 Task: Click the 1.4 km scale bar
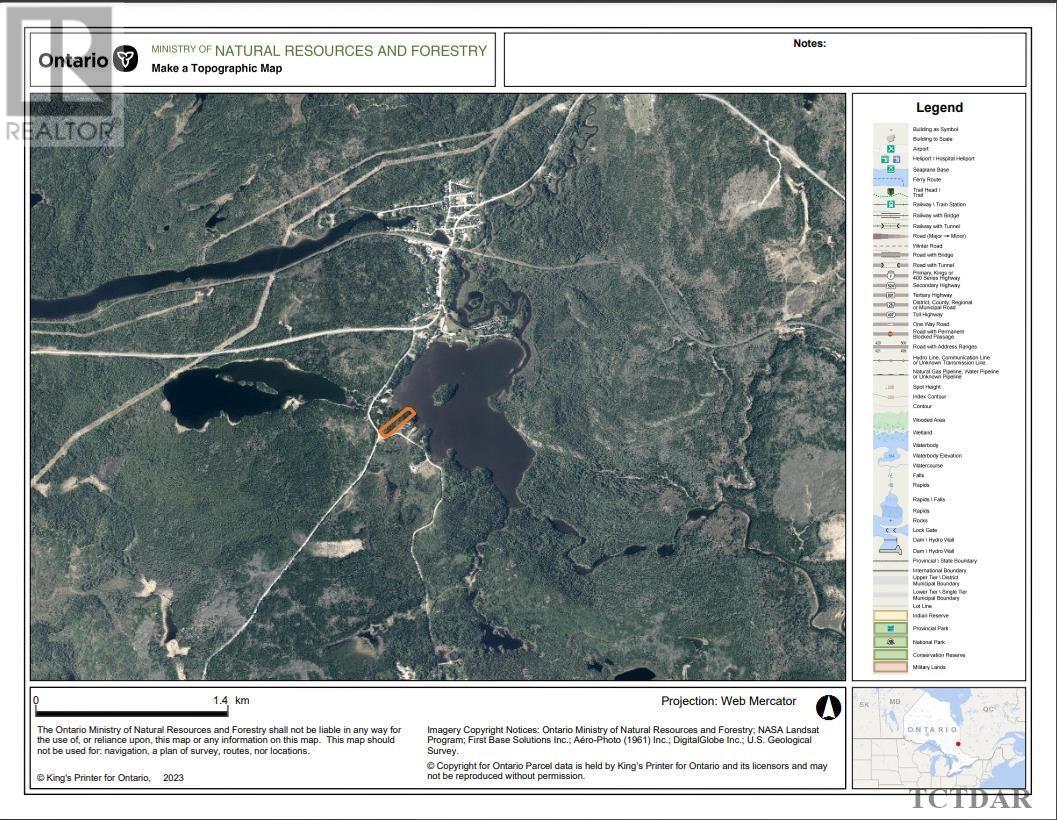[x=132, y=713]
